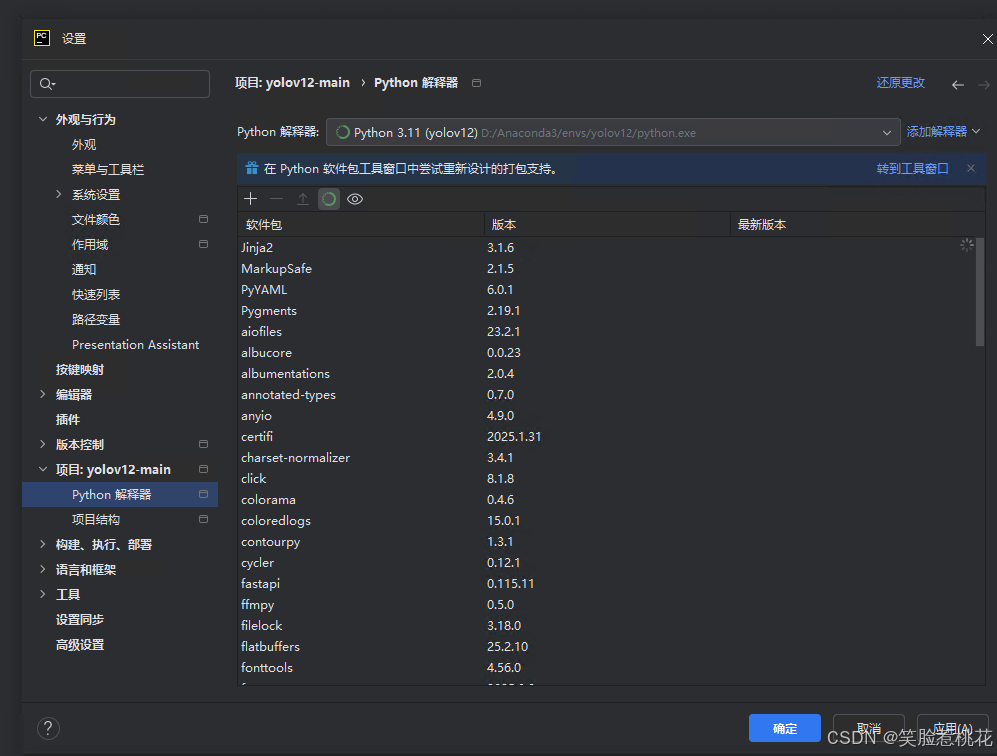
Task: Click the forward navigation arrow
Action: 984,85
